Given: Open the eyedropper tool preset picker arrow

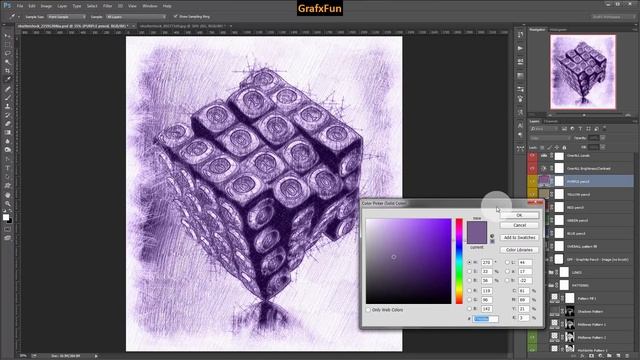Looking at the screenshot, I should point(18,17).
